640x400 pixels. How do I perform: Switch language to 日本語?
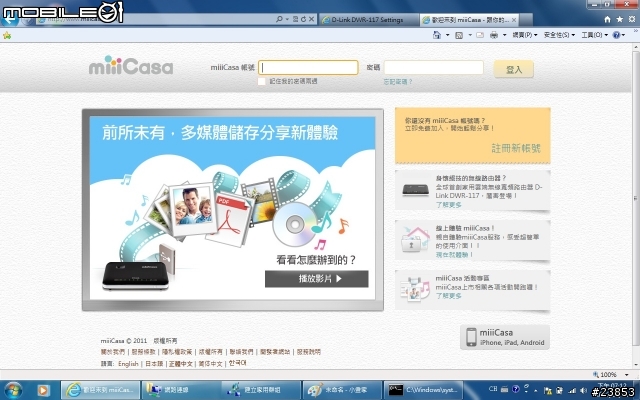[x=154, y=364]
